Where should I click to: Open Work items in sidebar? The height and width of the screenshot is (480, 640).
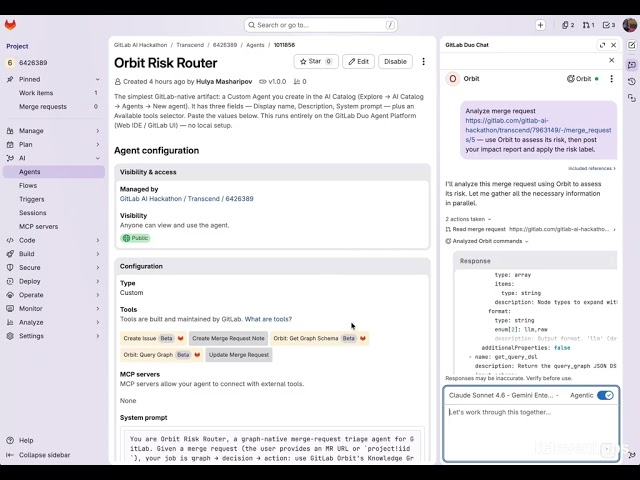coord(53,93)
